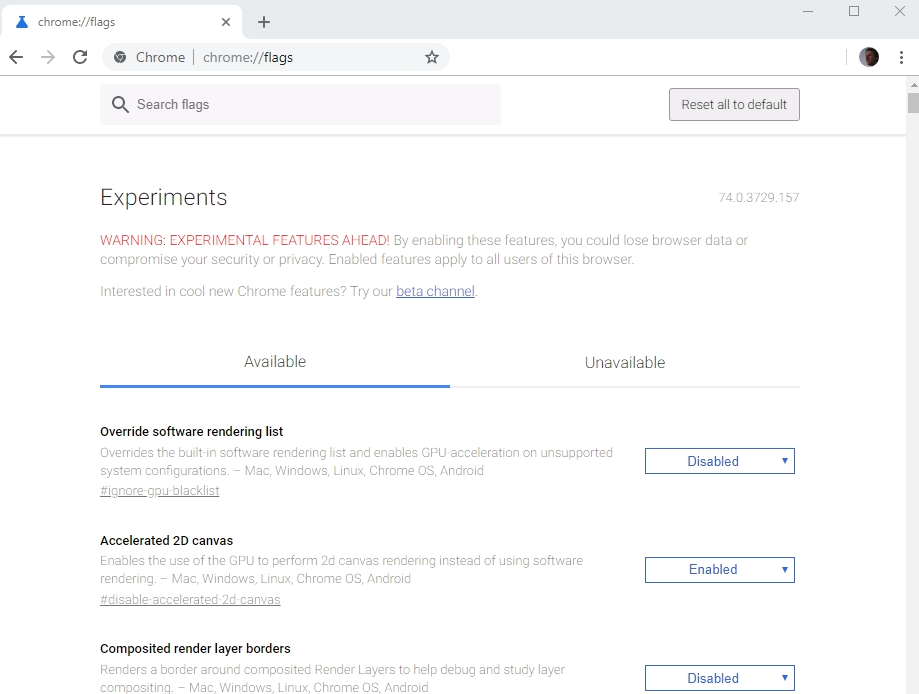This screenshot has height=694, width=919.
Task: Expand Composited render layer borders dropdown
Action: 719,678
